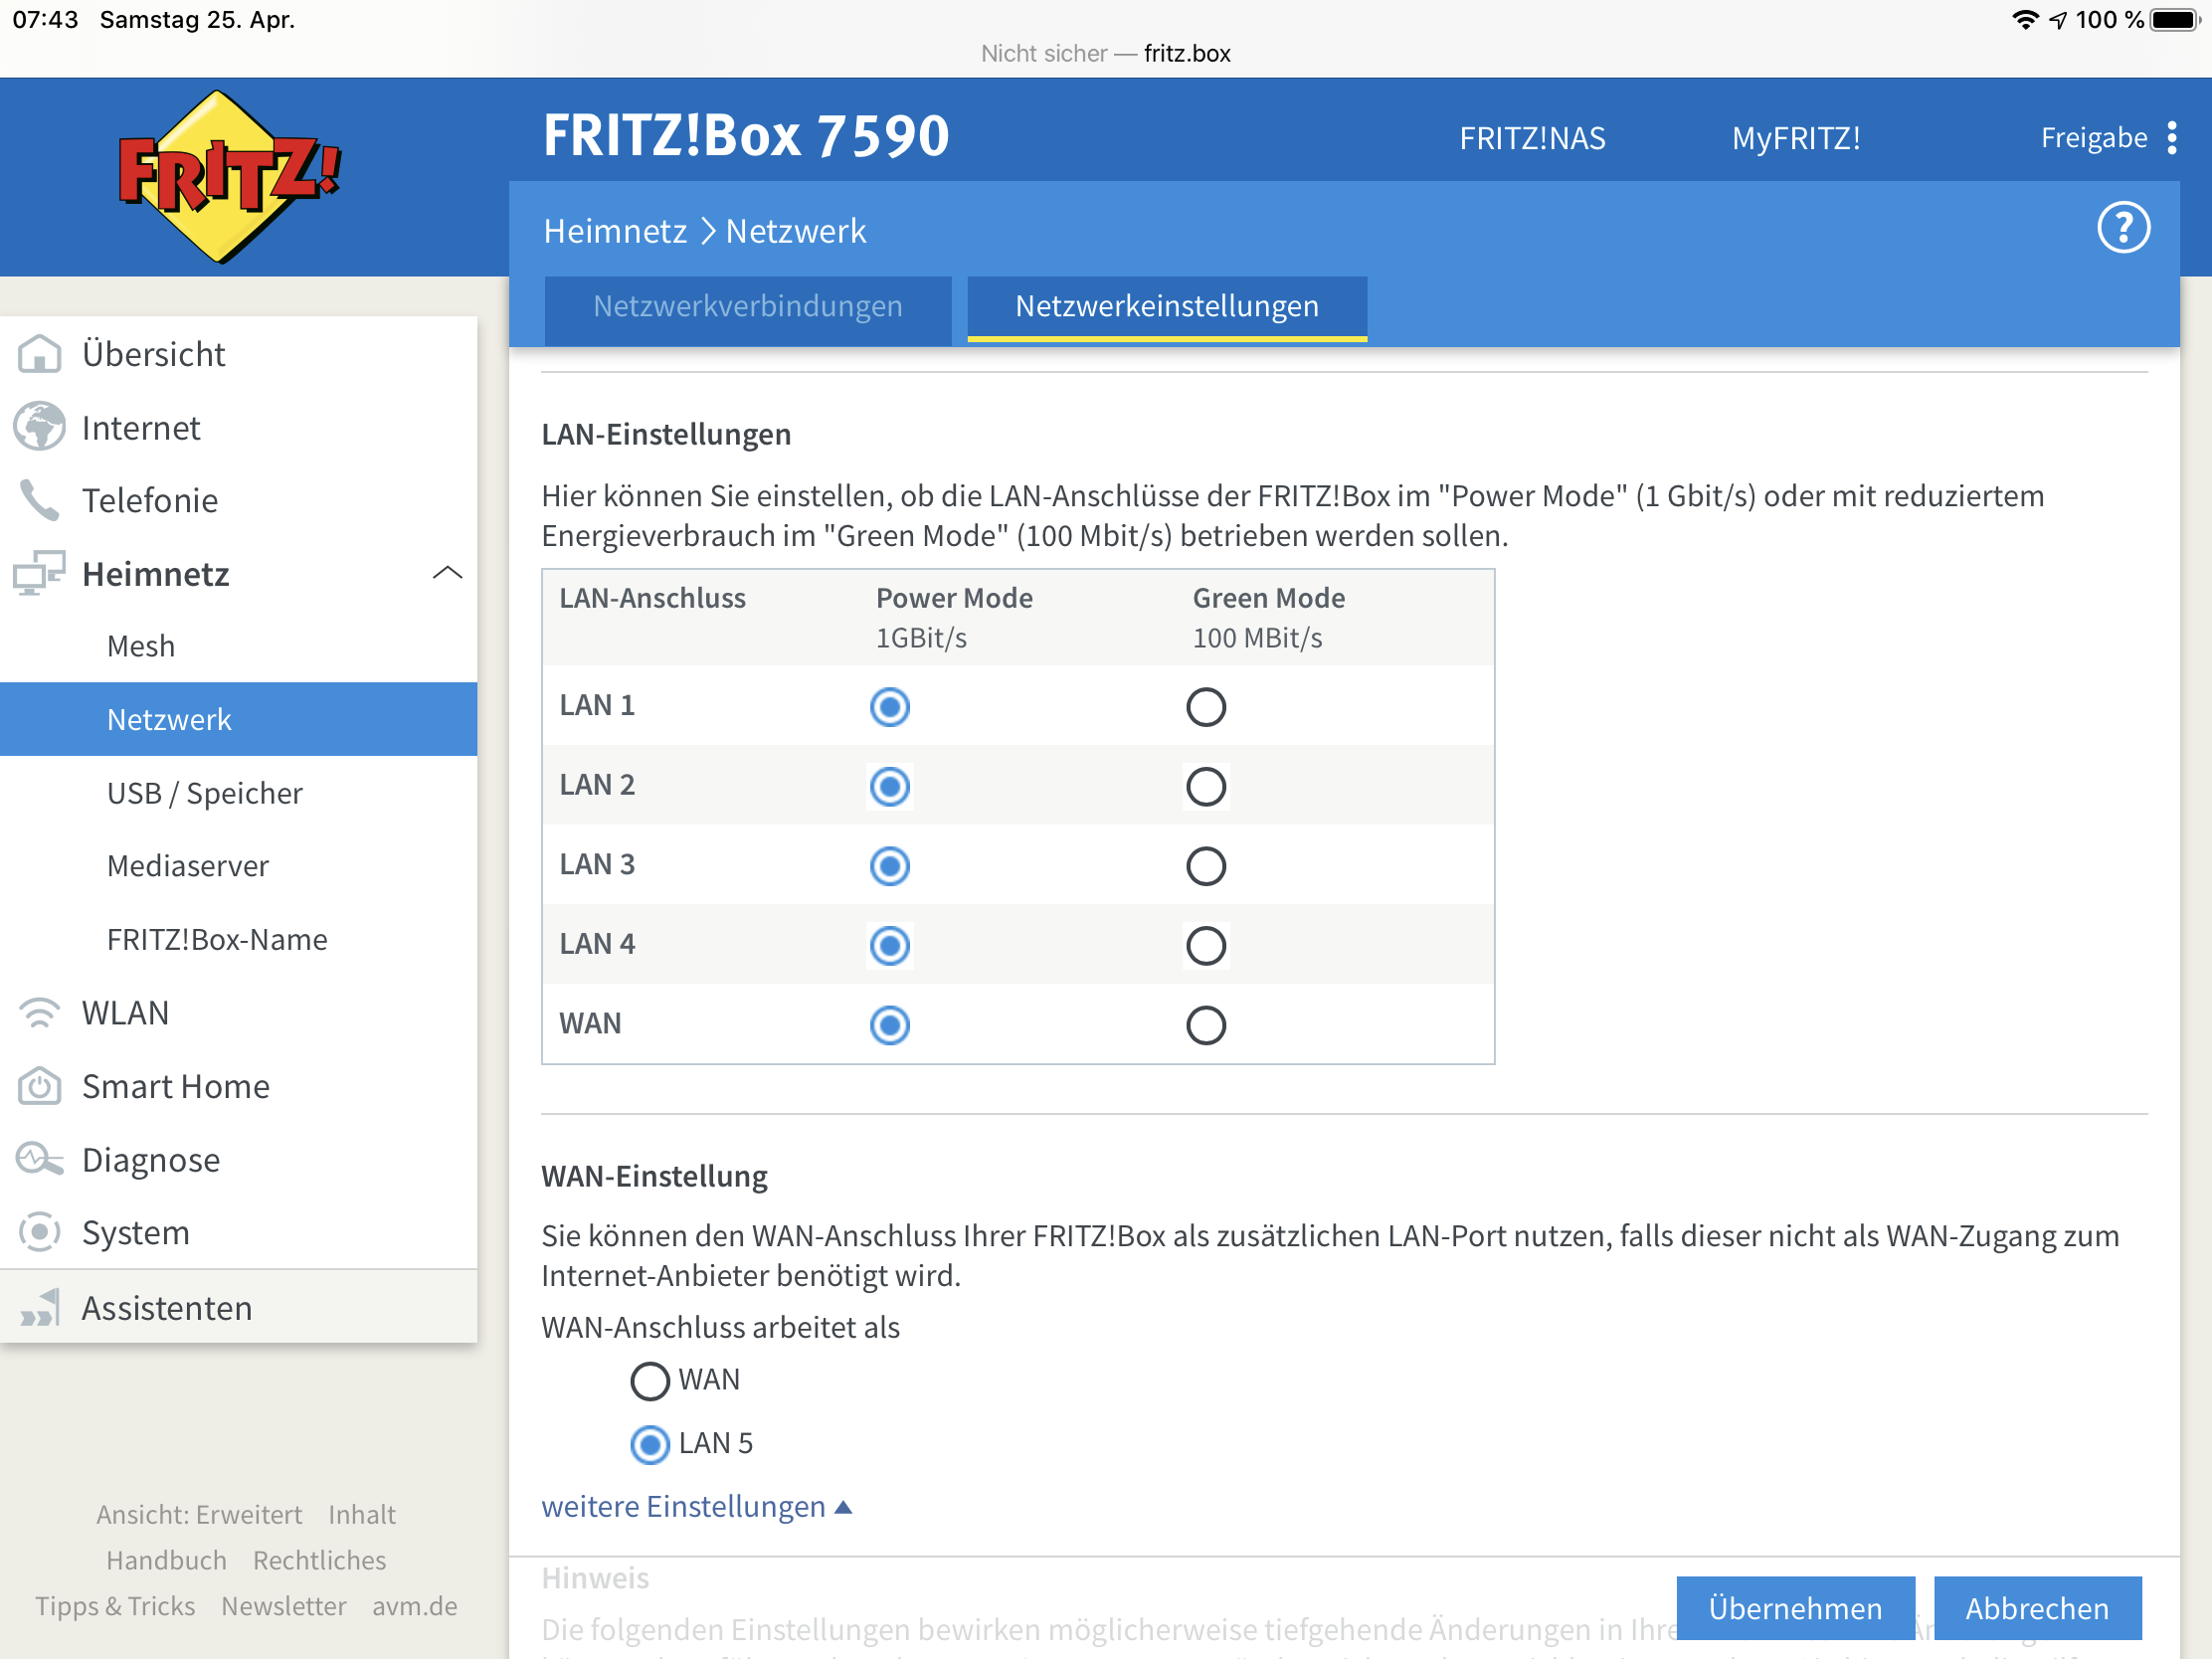The image size is (2212, 1659).
Task: Tap the location arrow status icon
Action: coord(2058,20)
